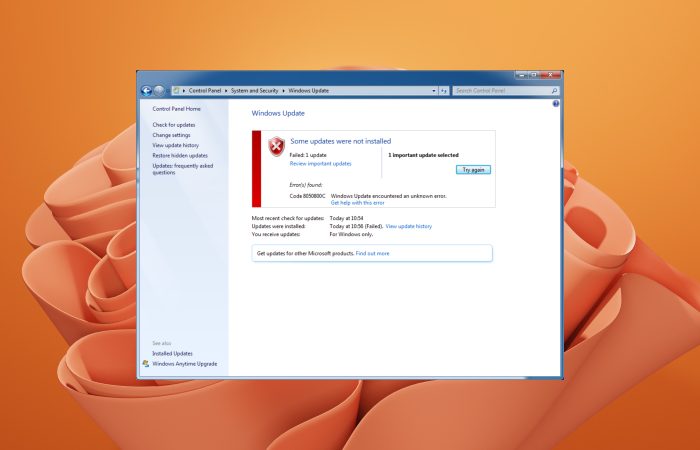Open Change settings
This screenshot has height=450, width=700.
(171, 135)
